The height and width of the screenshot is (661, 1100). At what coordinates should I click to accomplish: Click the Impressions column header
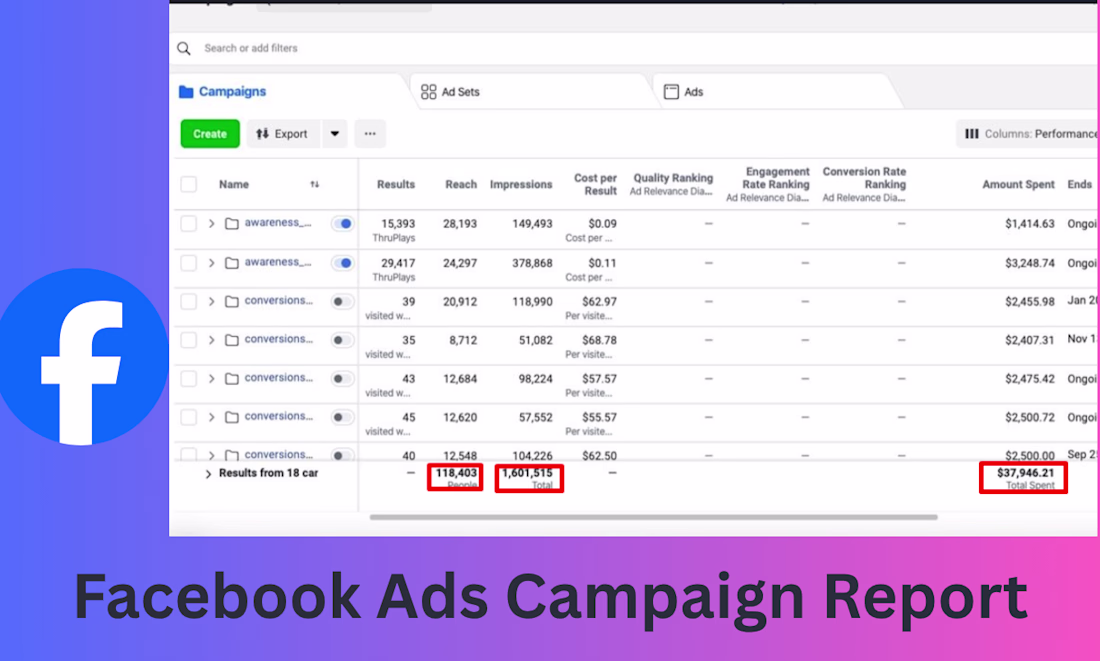(x=521, y=185)
